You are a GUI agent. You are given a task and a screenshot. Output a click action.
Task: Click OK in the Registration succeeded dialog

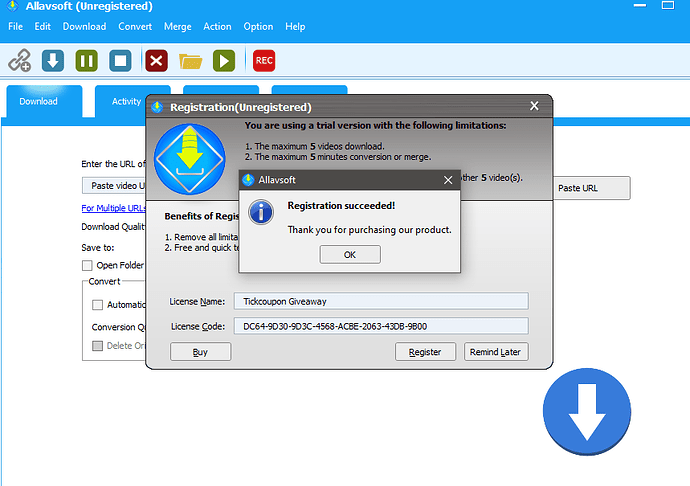pyautogui.click(x=349, y=254)
